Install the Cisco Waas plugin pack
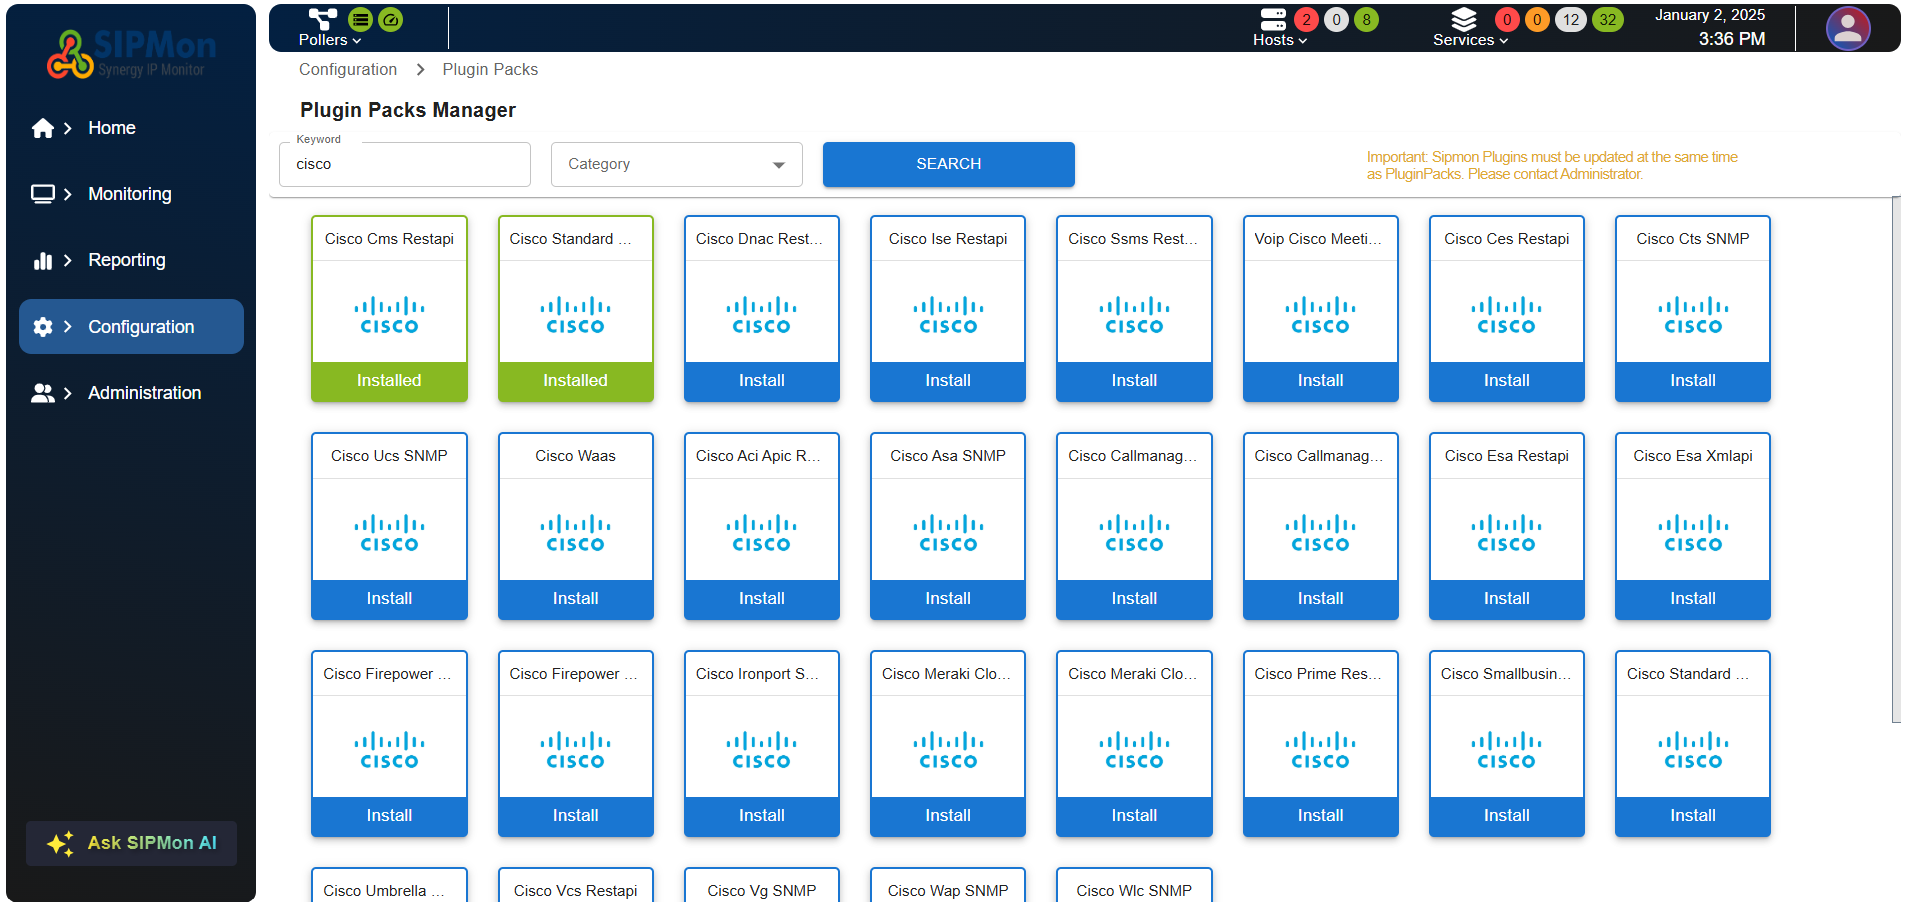This screenshot has height=902, width=1918. 575,598
